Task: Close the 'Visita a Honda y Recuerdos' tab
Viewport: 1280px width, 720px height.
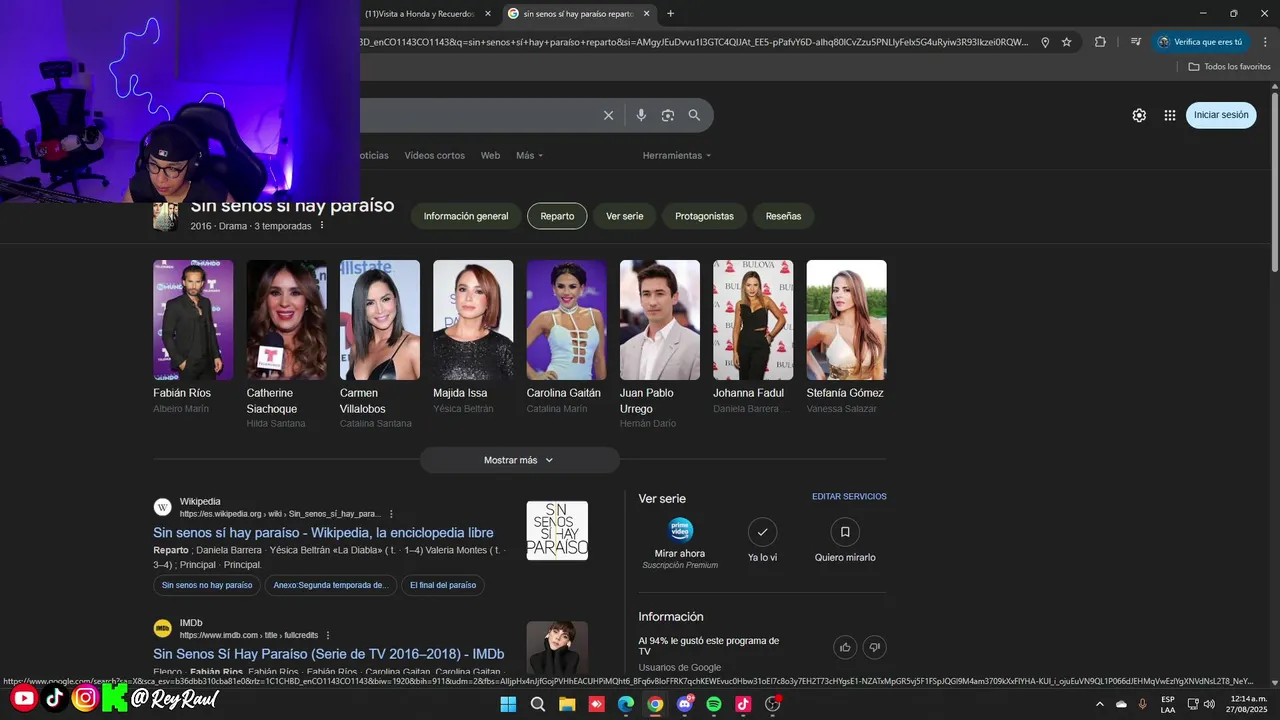Action: click(x=488, y=14)
